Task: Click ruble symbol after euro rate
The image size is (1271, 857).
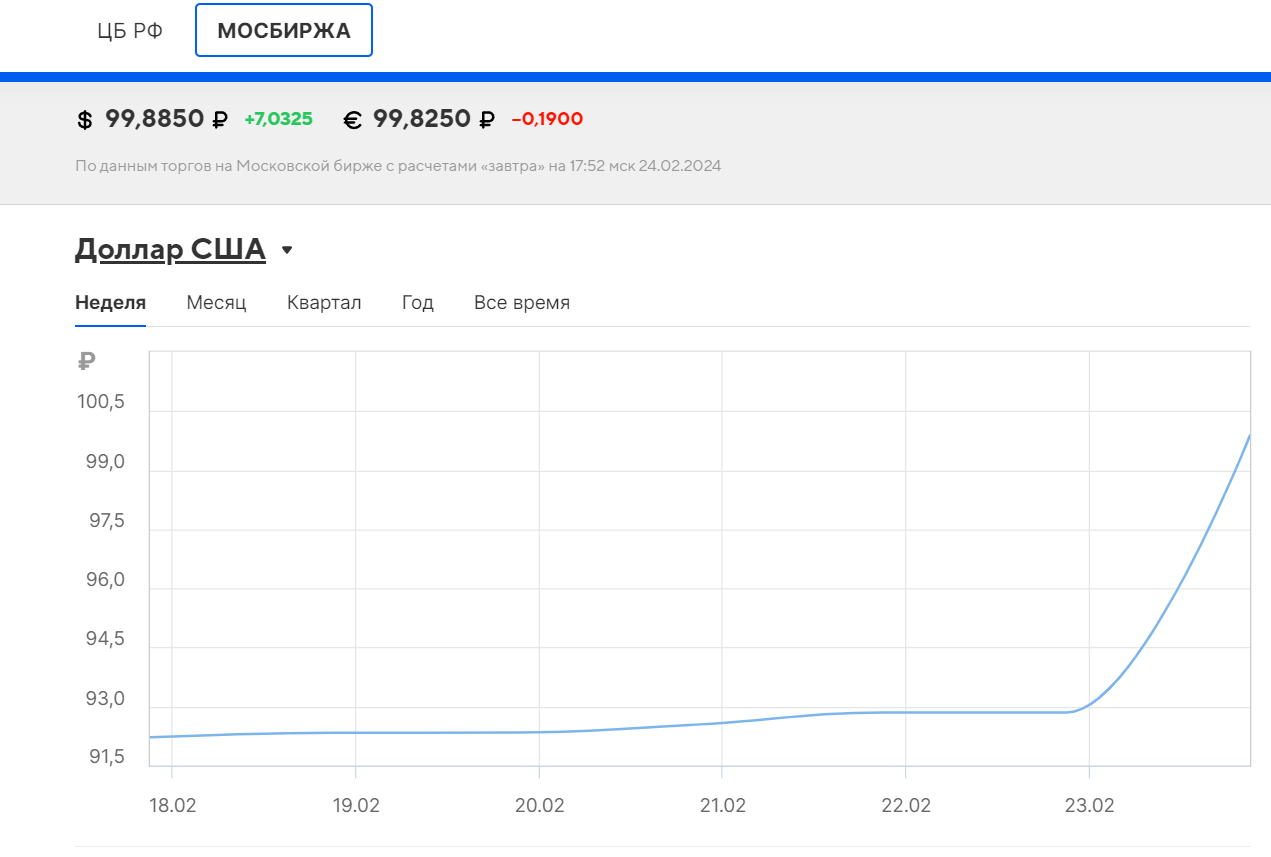Action: [487, 120]
